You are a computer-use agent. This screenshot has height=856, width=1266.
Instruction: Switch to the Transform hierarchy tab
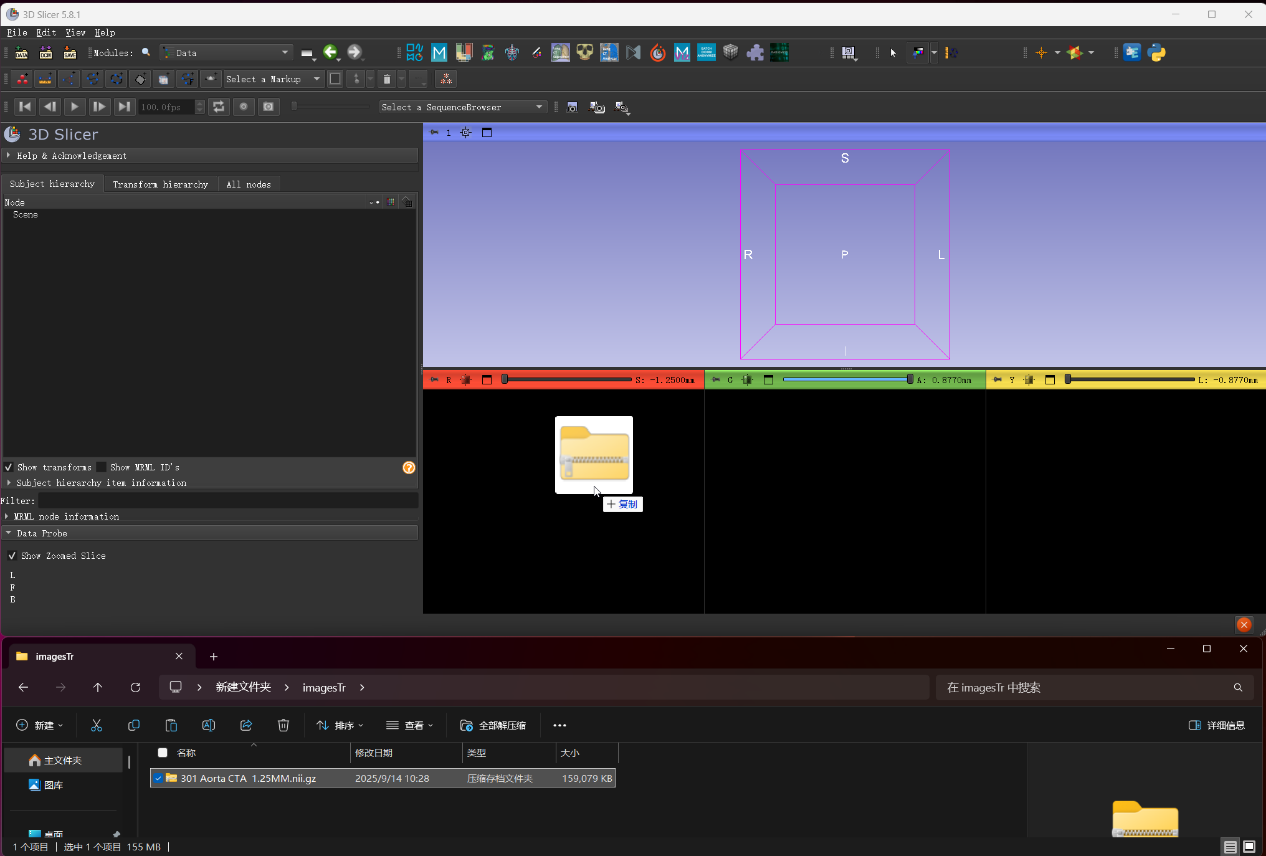(x=160, y=184)
